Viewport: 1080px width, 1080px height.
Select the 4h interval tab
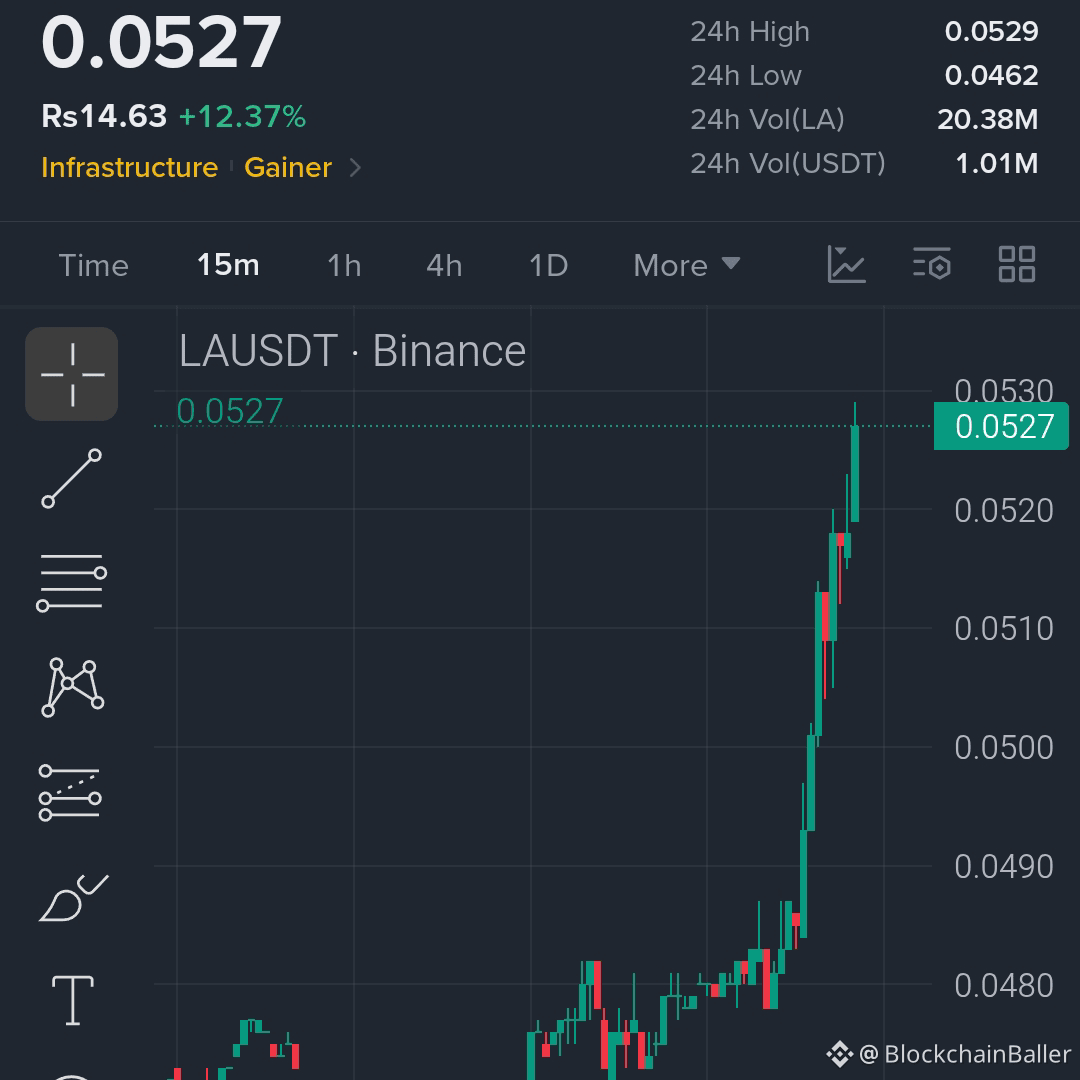(444, 266)
